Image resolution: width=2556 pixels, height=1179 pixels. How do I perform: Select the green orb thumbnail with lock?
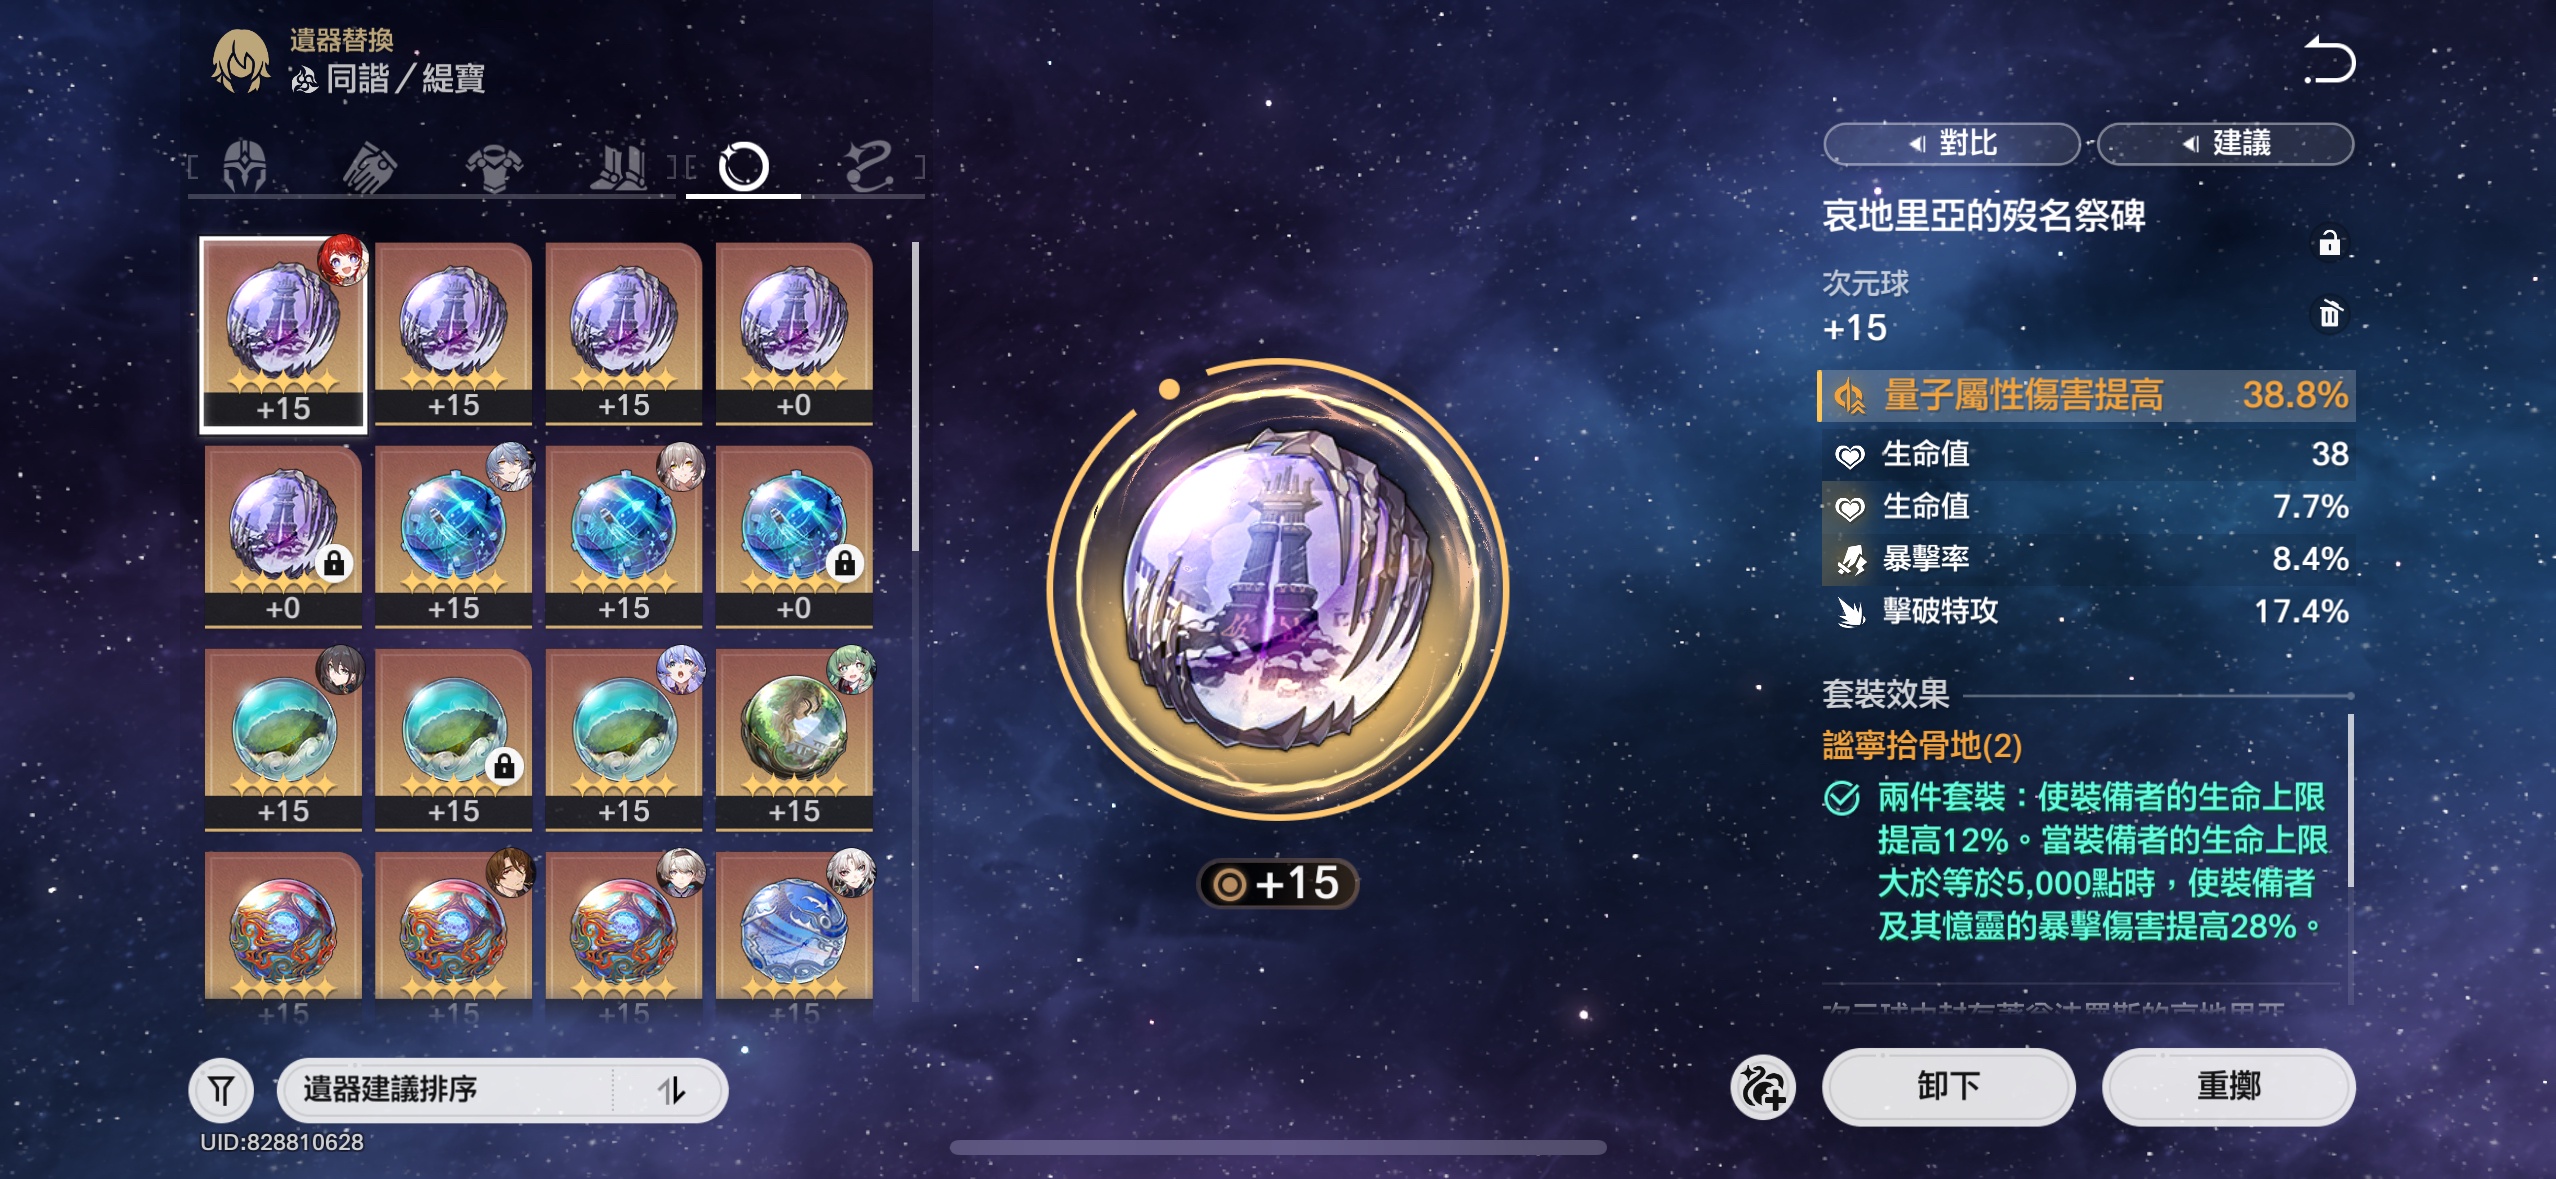[453, 740]
